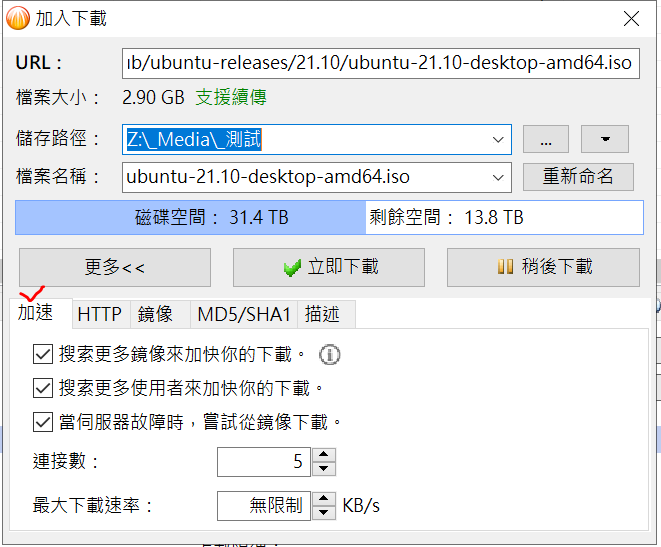Viewport: 661px width, 547px height.
Task: Open the MD5/SHA1 tab
Action: 244,314
